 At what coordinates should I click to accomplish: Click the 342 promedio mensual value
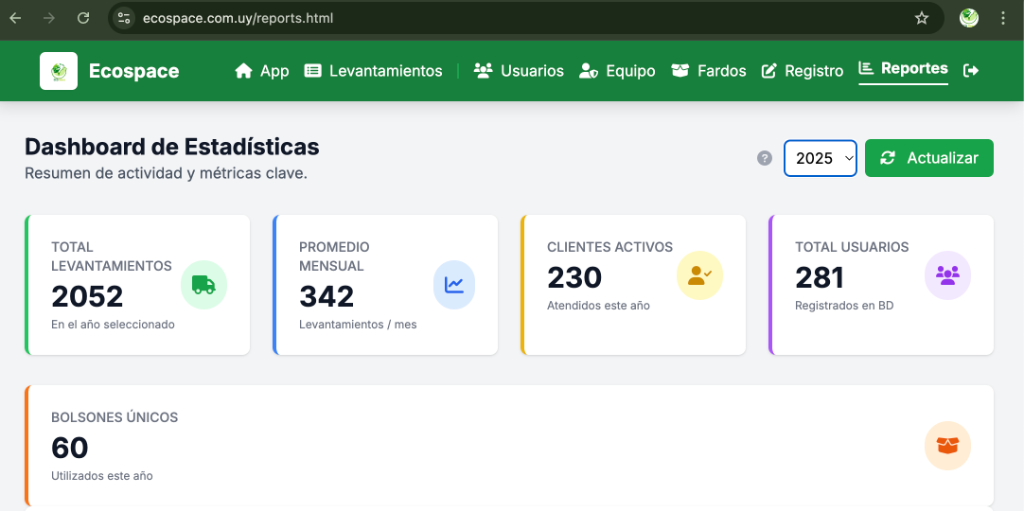pyautogui.click(x=327, y=296)
